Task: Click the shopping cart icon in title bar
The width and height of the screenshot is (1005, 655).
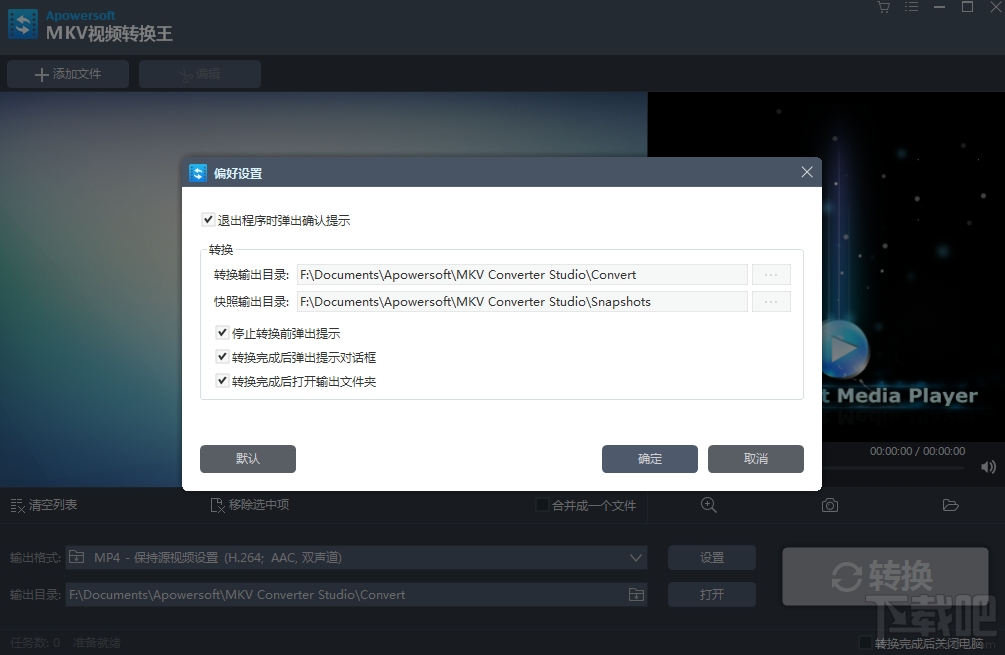Action: point(883,8)
